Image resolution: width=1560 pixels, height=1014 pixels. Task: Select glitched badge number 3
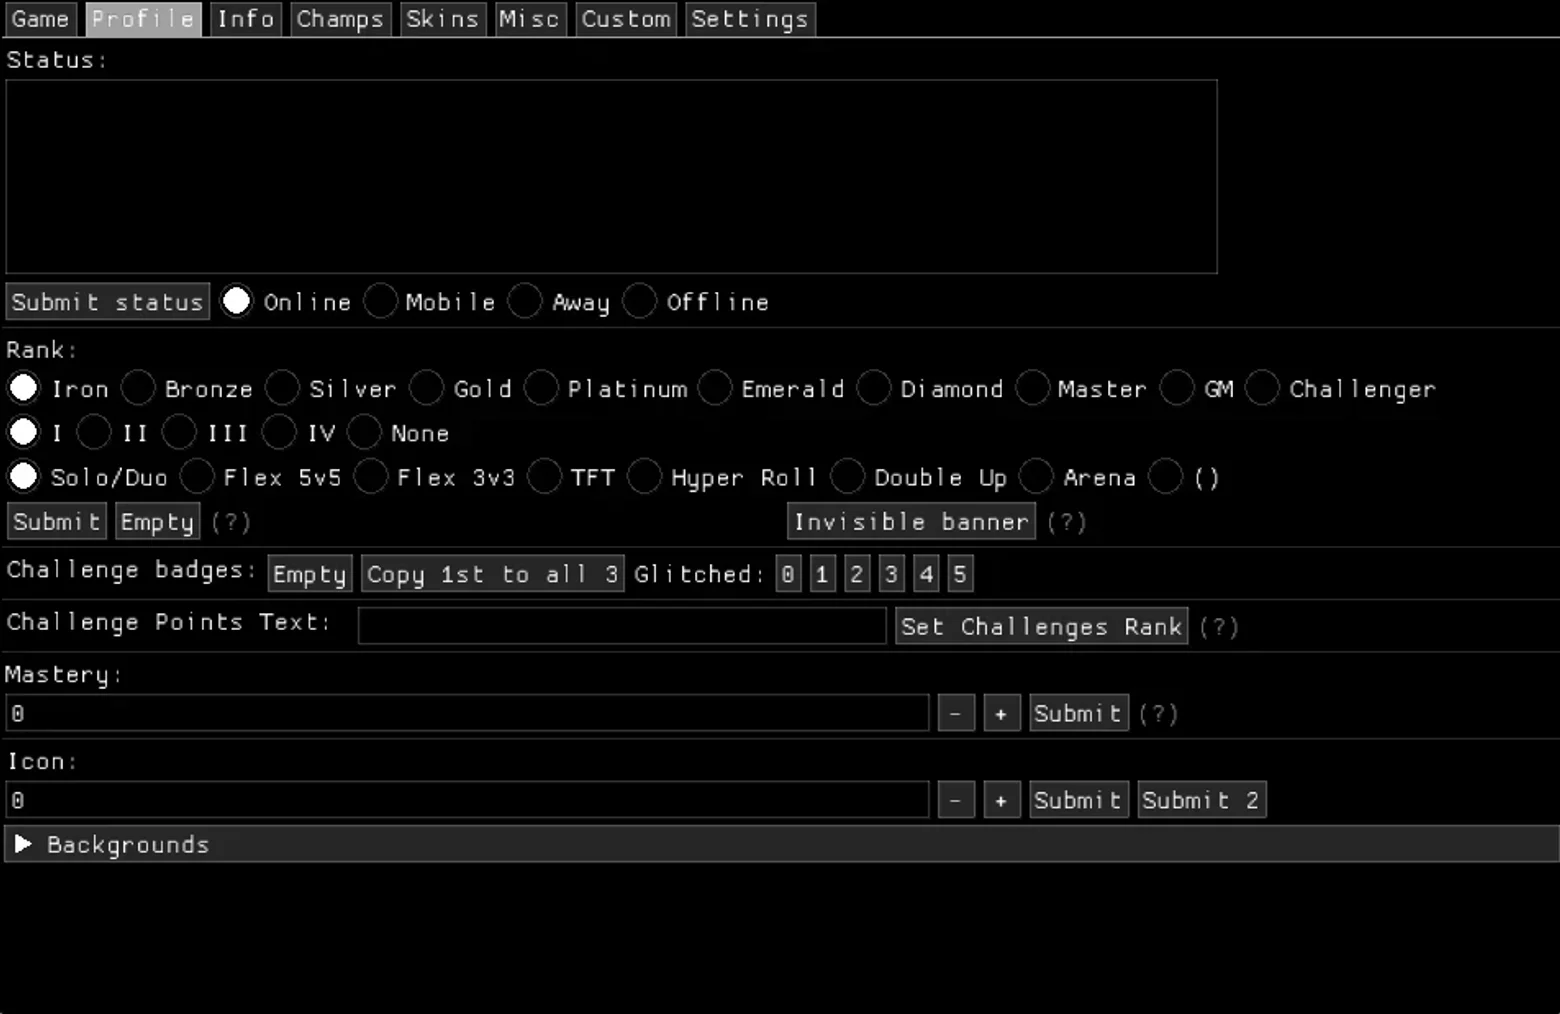pyautogui.click(x=891, y=574)
